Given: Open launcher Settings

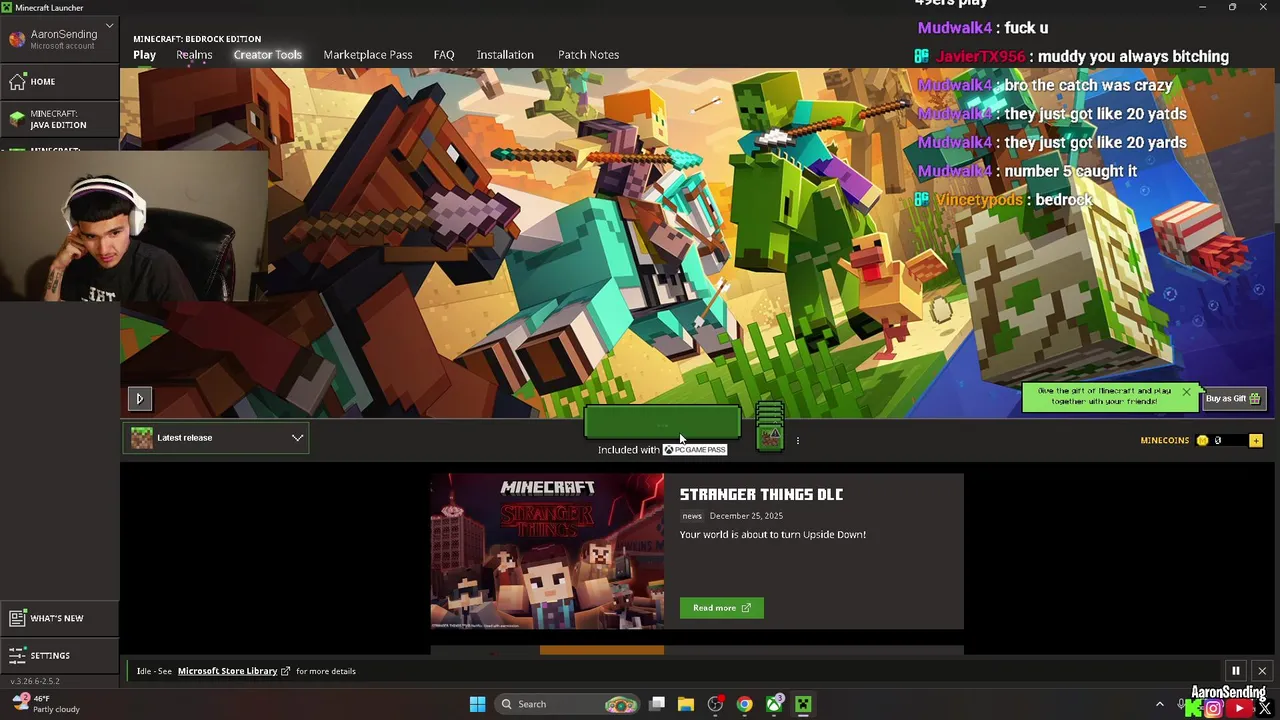Looking at the screenshot, I should [60, 655].
